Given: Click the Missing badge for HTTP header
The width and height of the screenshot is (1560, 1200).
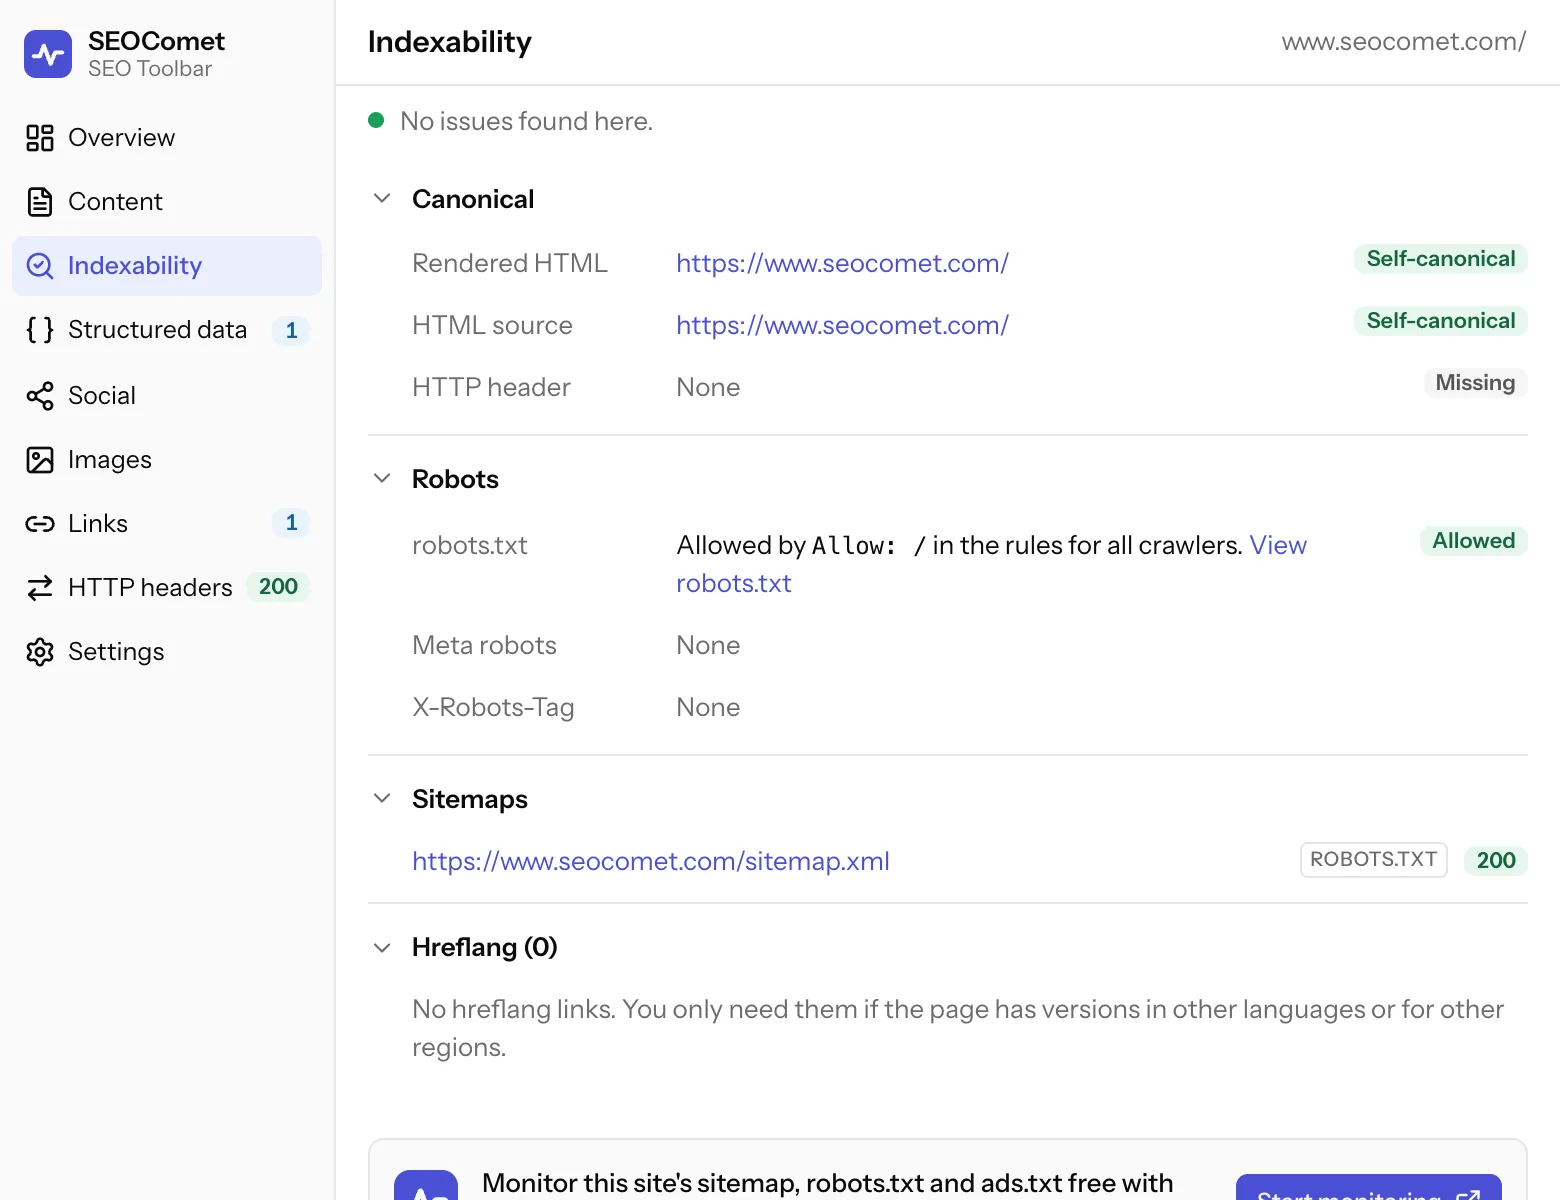Looking at the screenshot, I should pos(1475,383).
